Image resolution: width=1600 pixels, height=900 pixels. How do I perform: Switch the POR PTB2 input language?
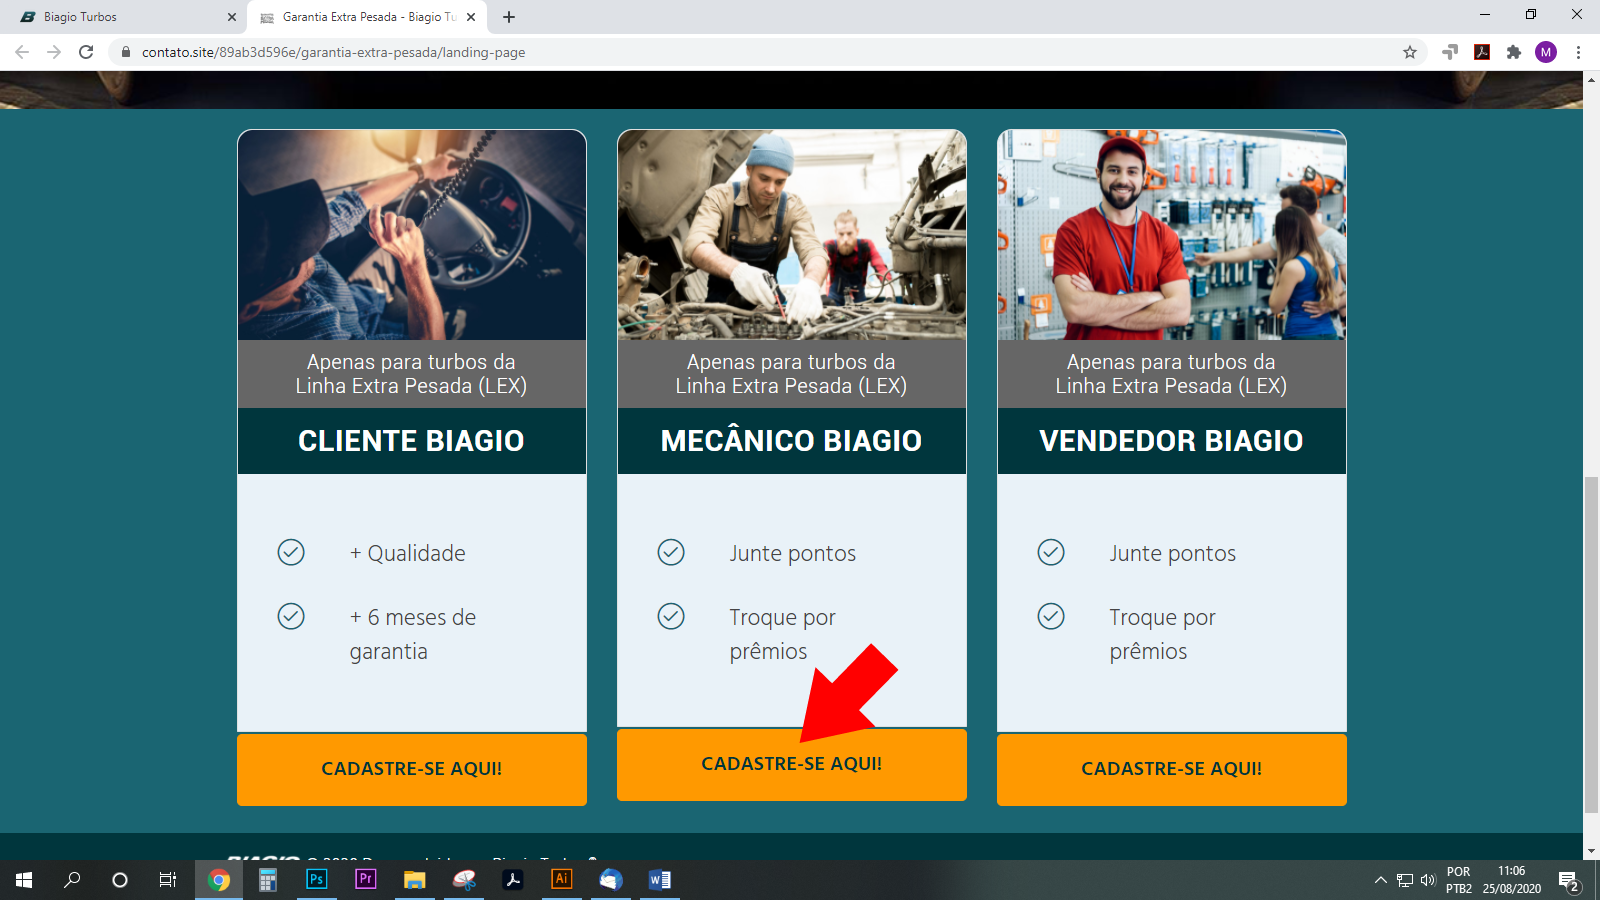pos(1459,880)
